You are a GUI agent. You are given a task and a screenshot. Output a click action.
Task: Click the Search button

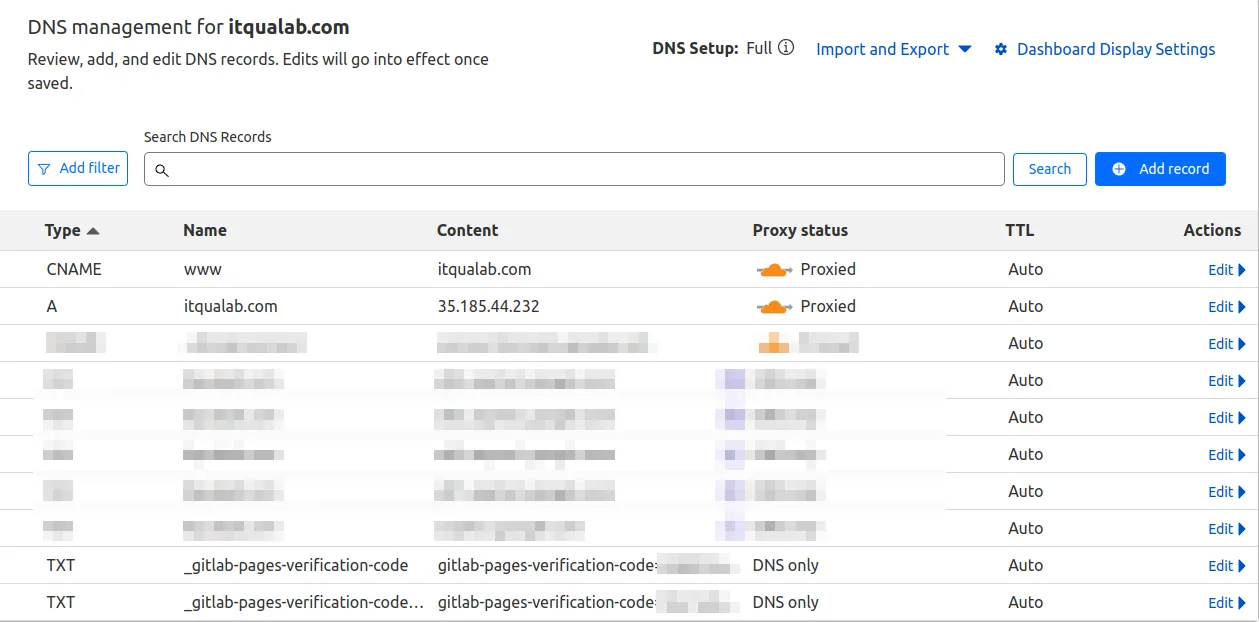(1049, 168)
